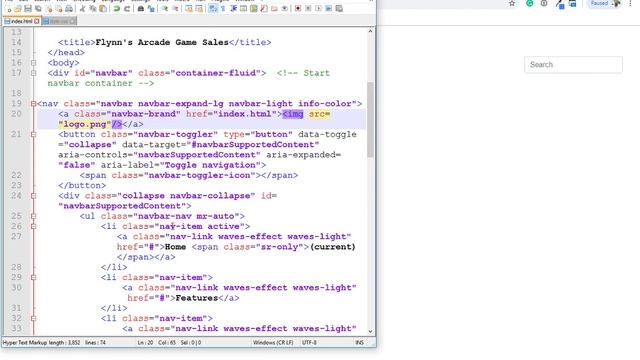Viewport: 640px width, 360px height.
Task: Paste from clipboard toolbar icon
Action: (x=102, y=9)
